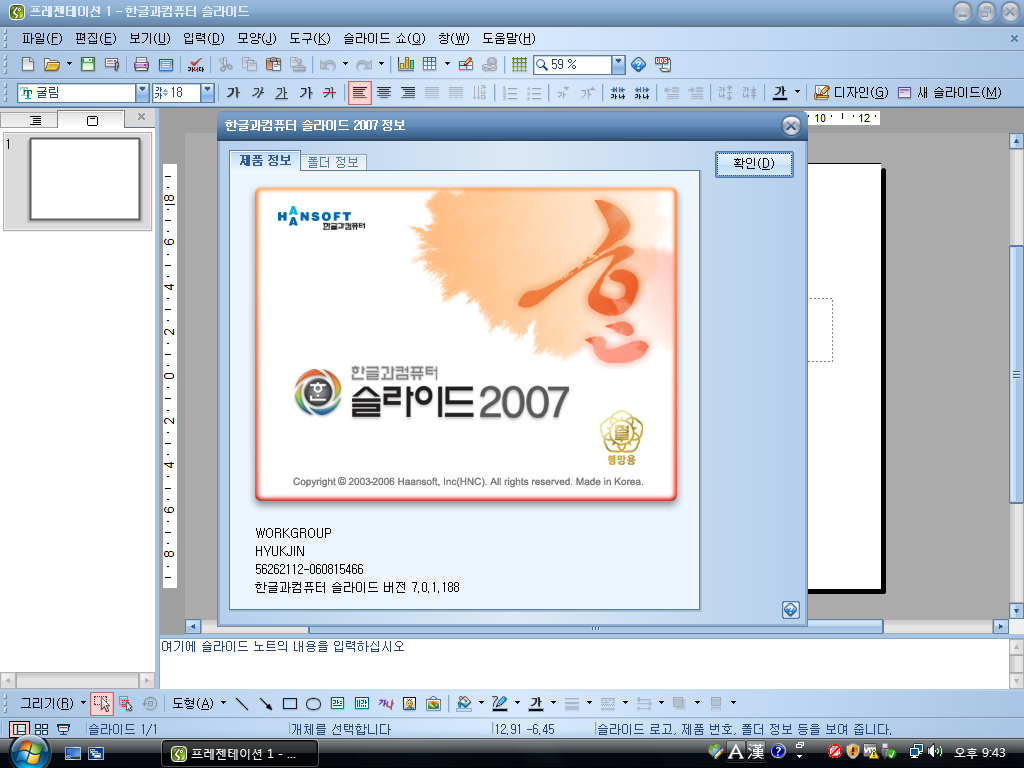The image size is (1024, 768).
Task: Click the 새 슬라이드(M) button
Action: coord(950,93)
